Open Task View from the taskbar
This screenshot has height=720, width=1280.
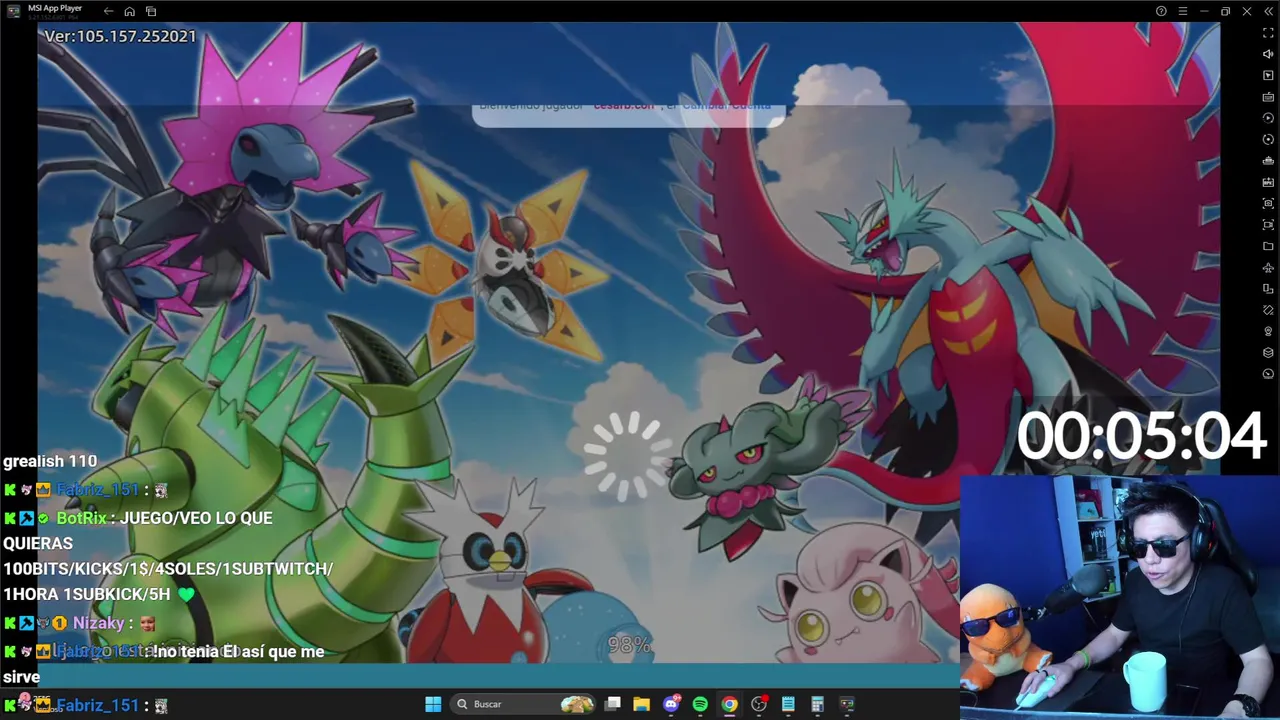click(613, 704)
